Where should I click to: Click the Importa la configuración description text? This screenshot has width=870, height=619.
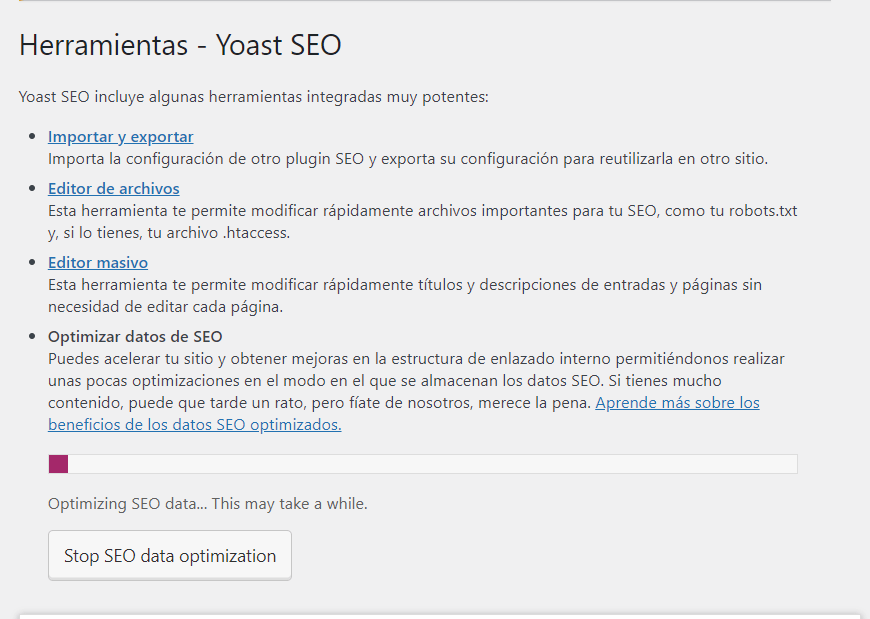coord(408,159)
